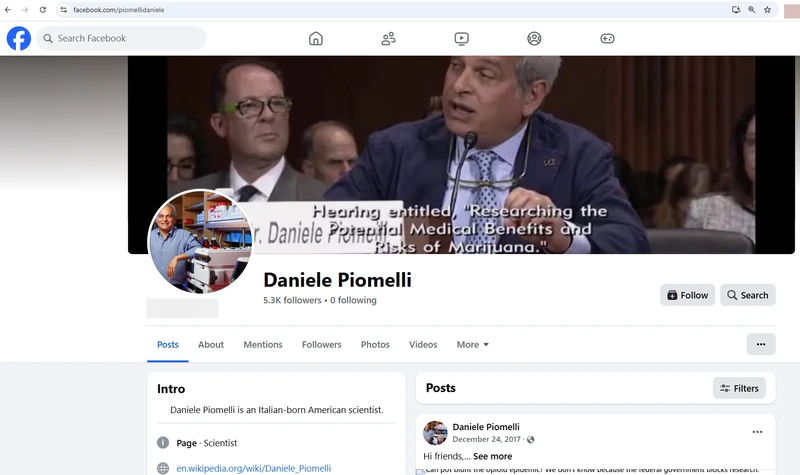This screenshot has height=475, width=800.
Task: Click the profile Search button
Action: [x=747, y=295]
